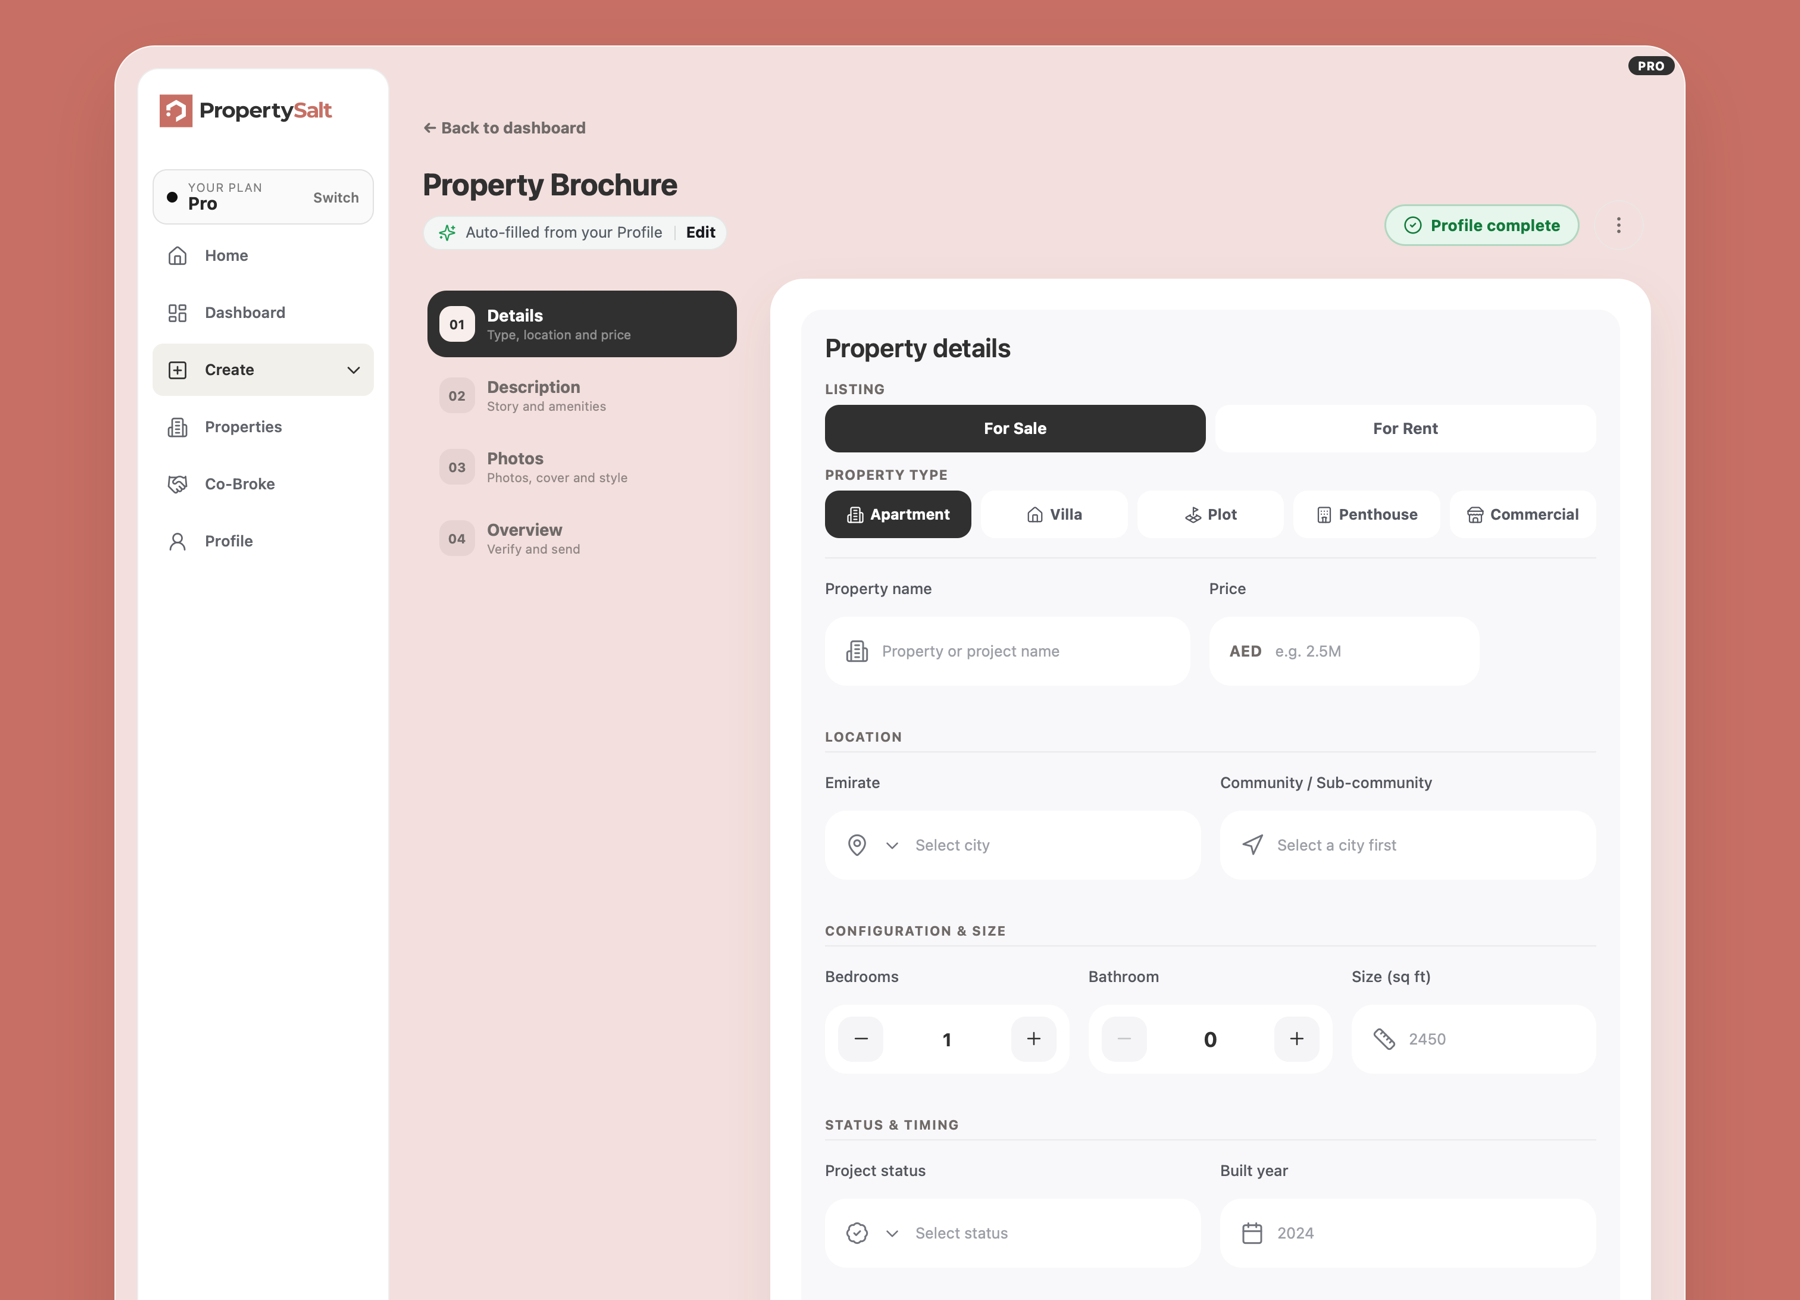Pick Penthouse property type

pos(1367,515)
